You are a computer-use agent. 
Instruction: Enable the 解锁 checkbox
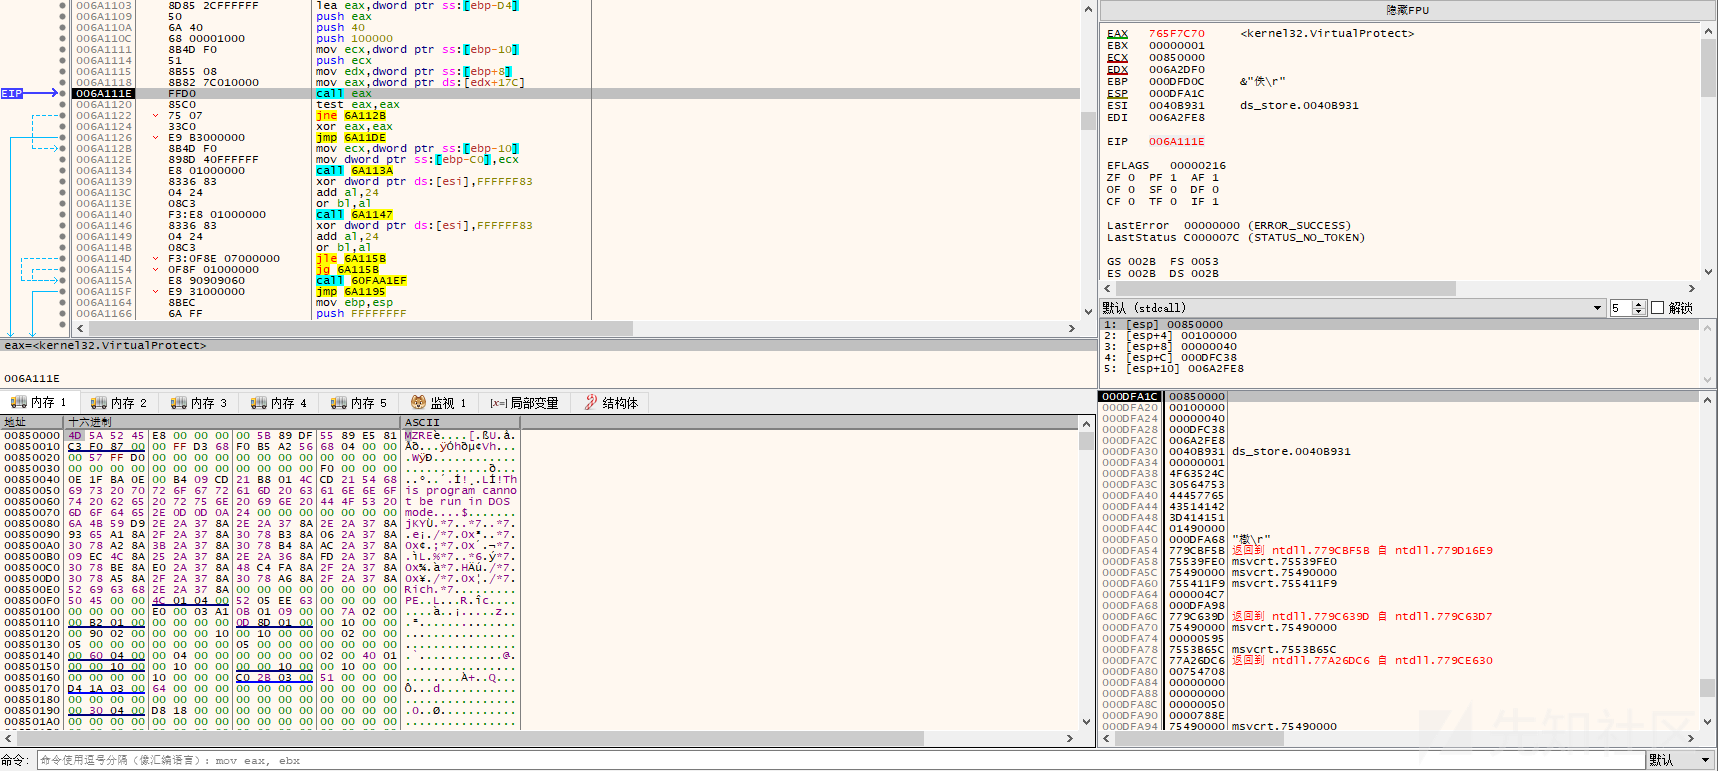[1657, 308]
